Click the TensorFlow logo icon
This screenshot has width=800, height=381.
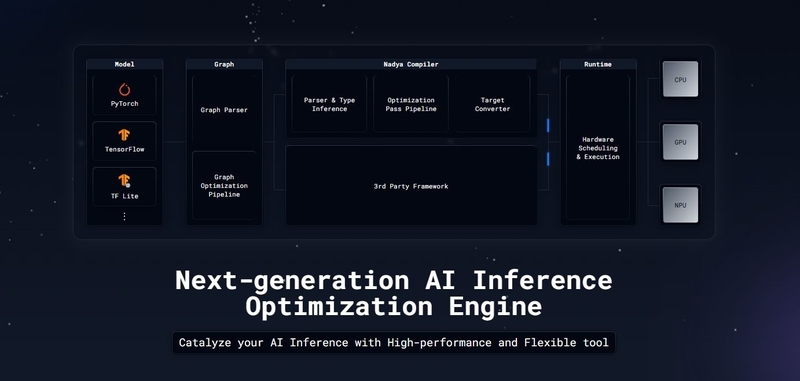click(124, 135)
